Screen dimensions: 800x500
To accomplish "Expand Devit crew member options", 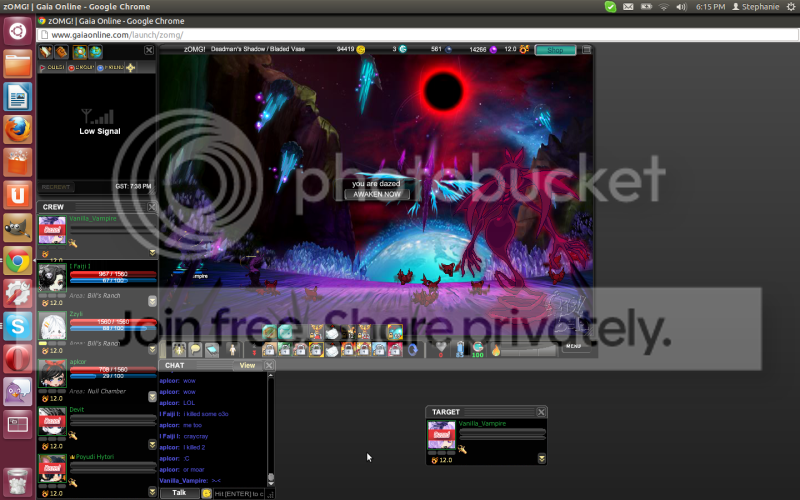I will click(x=152, y=444).
